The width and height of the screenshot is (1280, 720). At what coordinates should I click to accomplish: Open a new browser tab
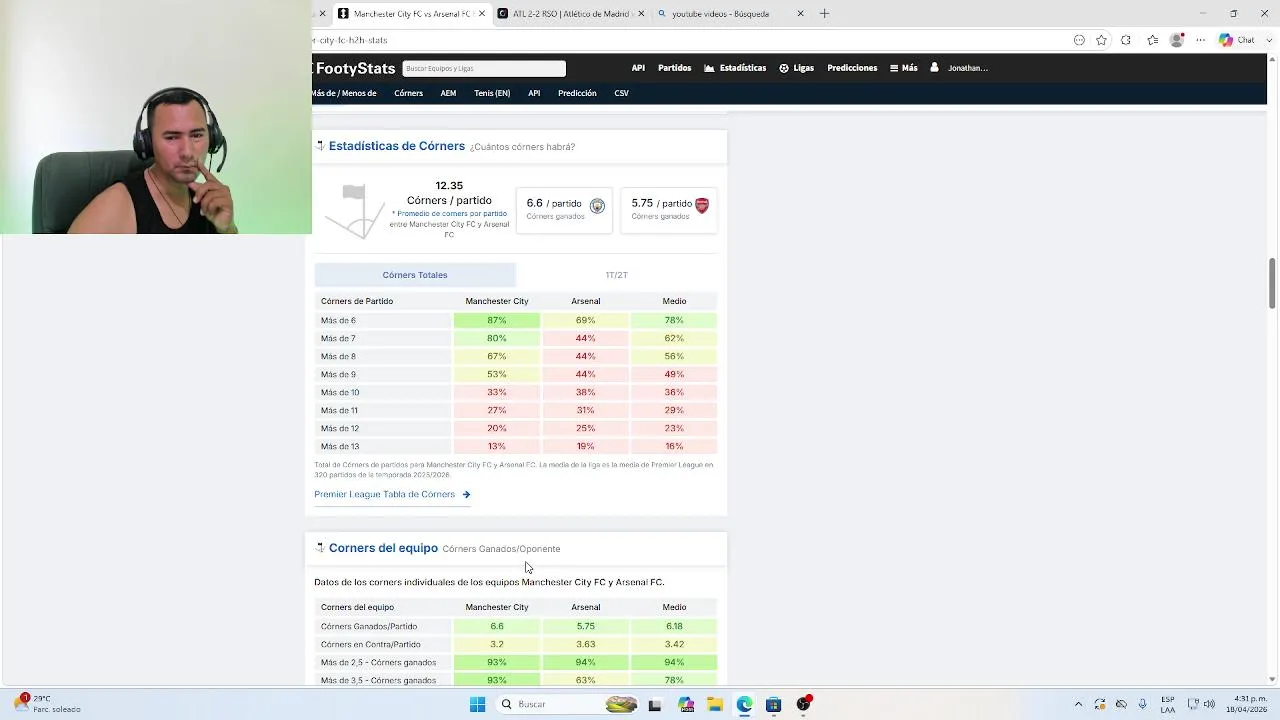pyautogui.click(x=824, y=14)
